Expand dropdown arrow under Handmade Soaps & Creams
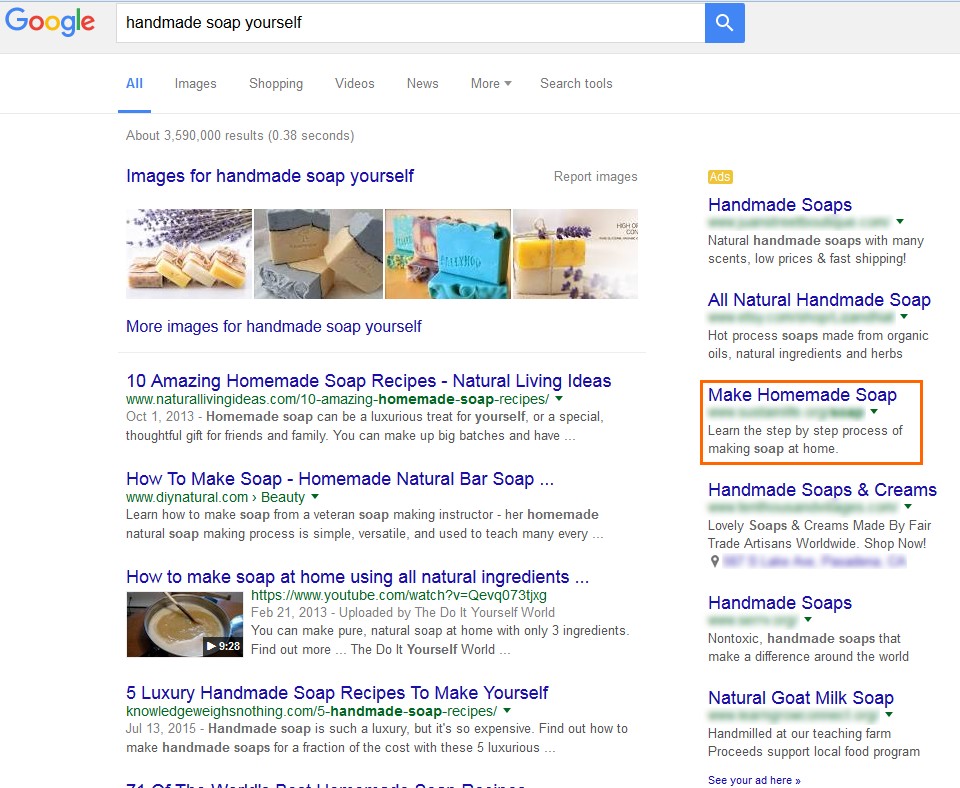Image resolution: width=960 pixels, height=788 pixels. pyautogui.click(x=908, y=506)
